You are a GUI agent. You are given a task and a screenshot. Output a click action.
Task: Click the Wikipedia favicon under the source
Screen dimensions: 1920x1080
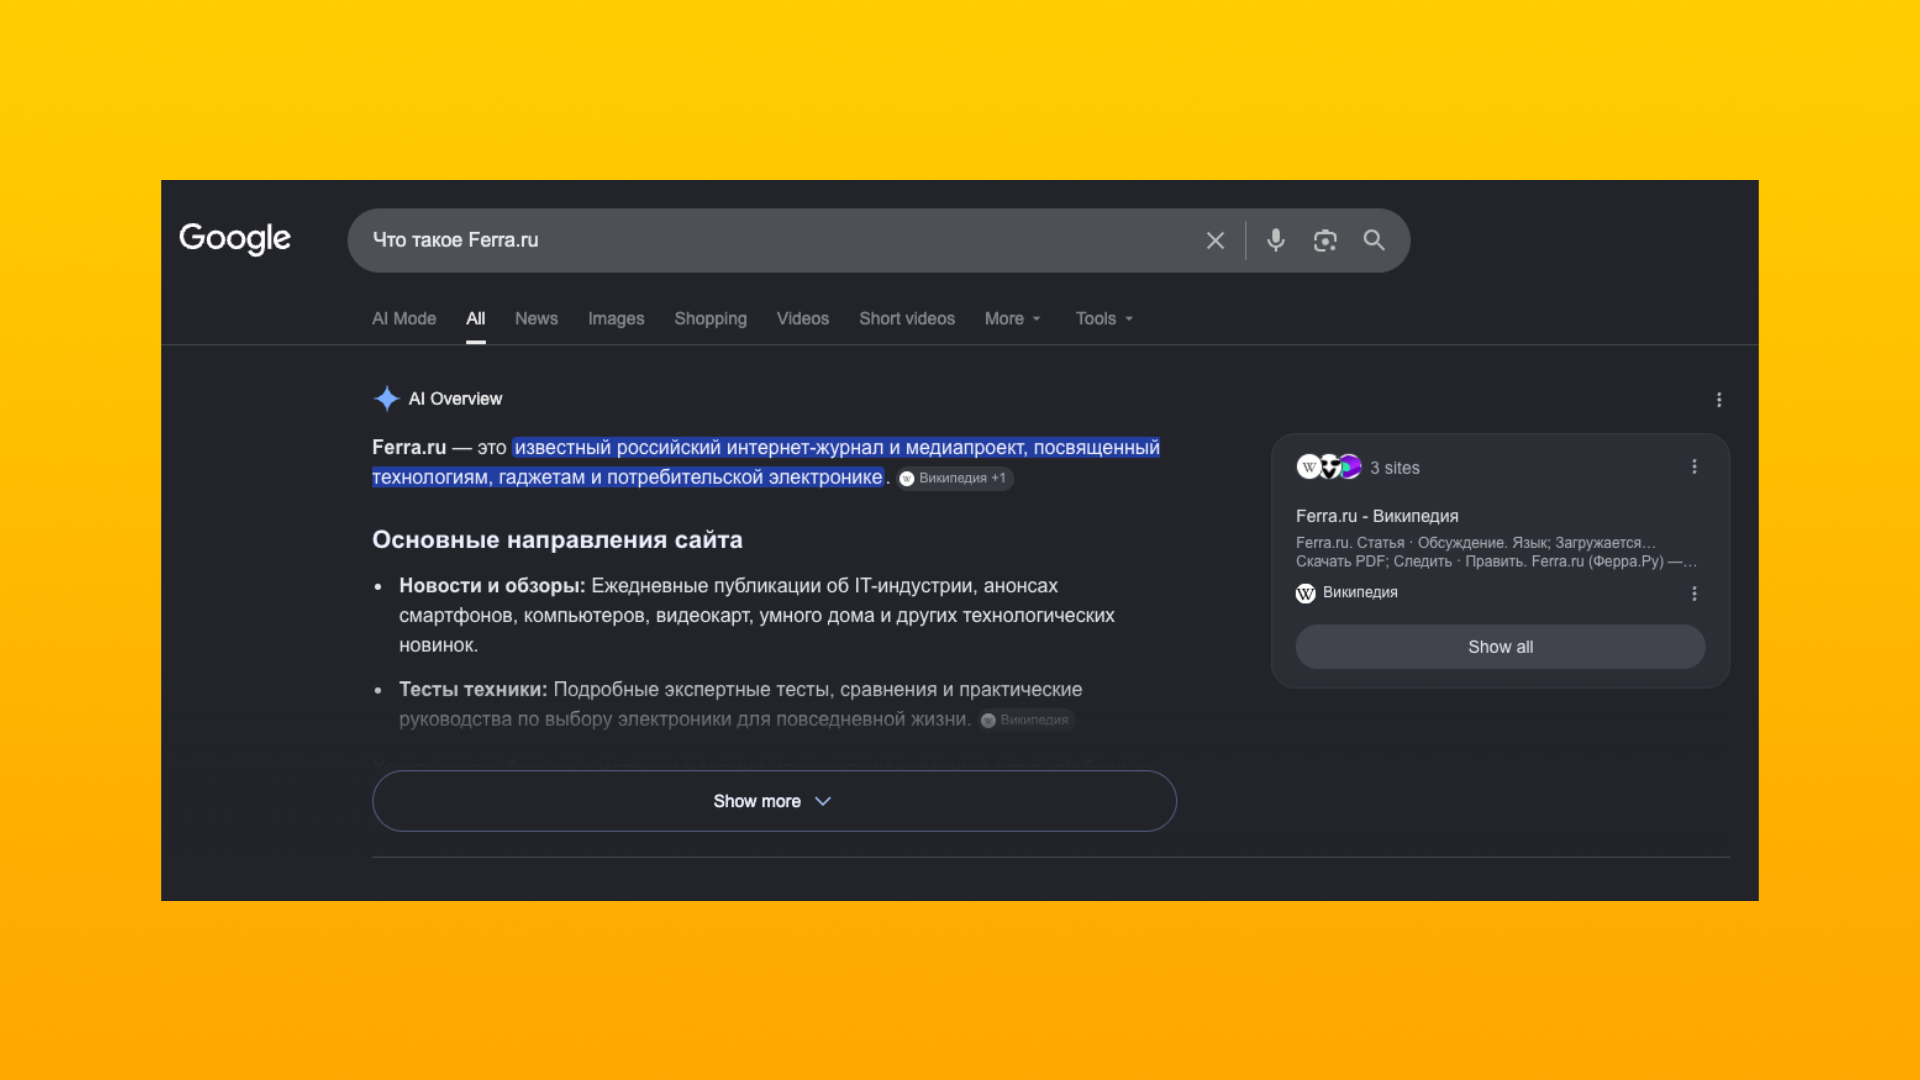point(1305,593)
